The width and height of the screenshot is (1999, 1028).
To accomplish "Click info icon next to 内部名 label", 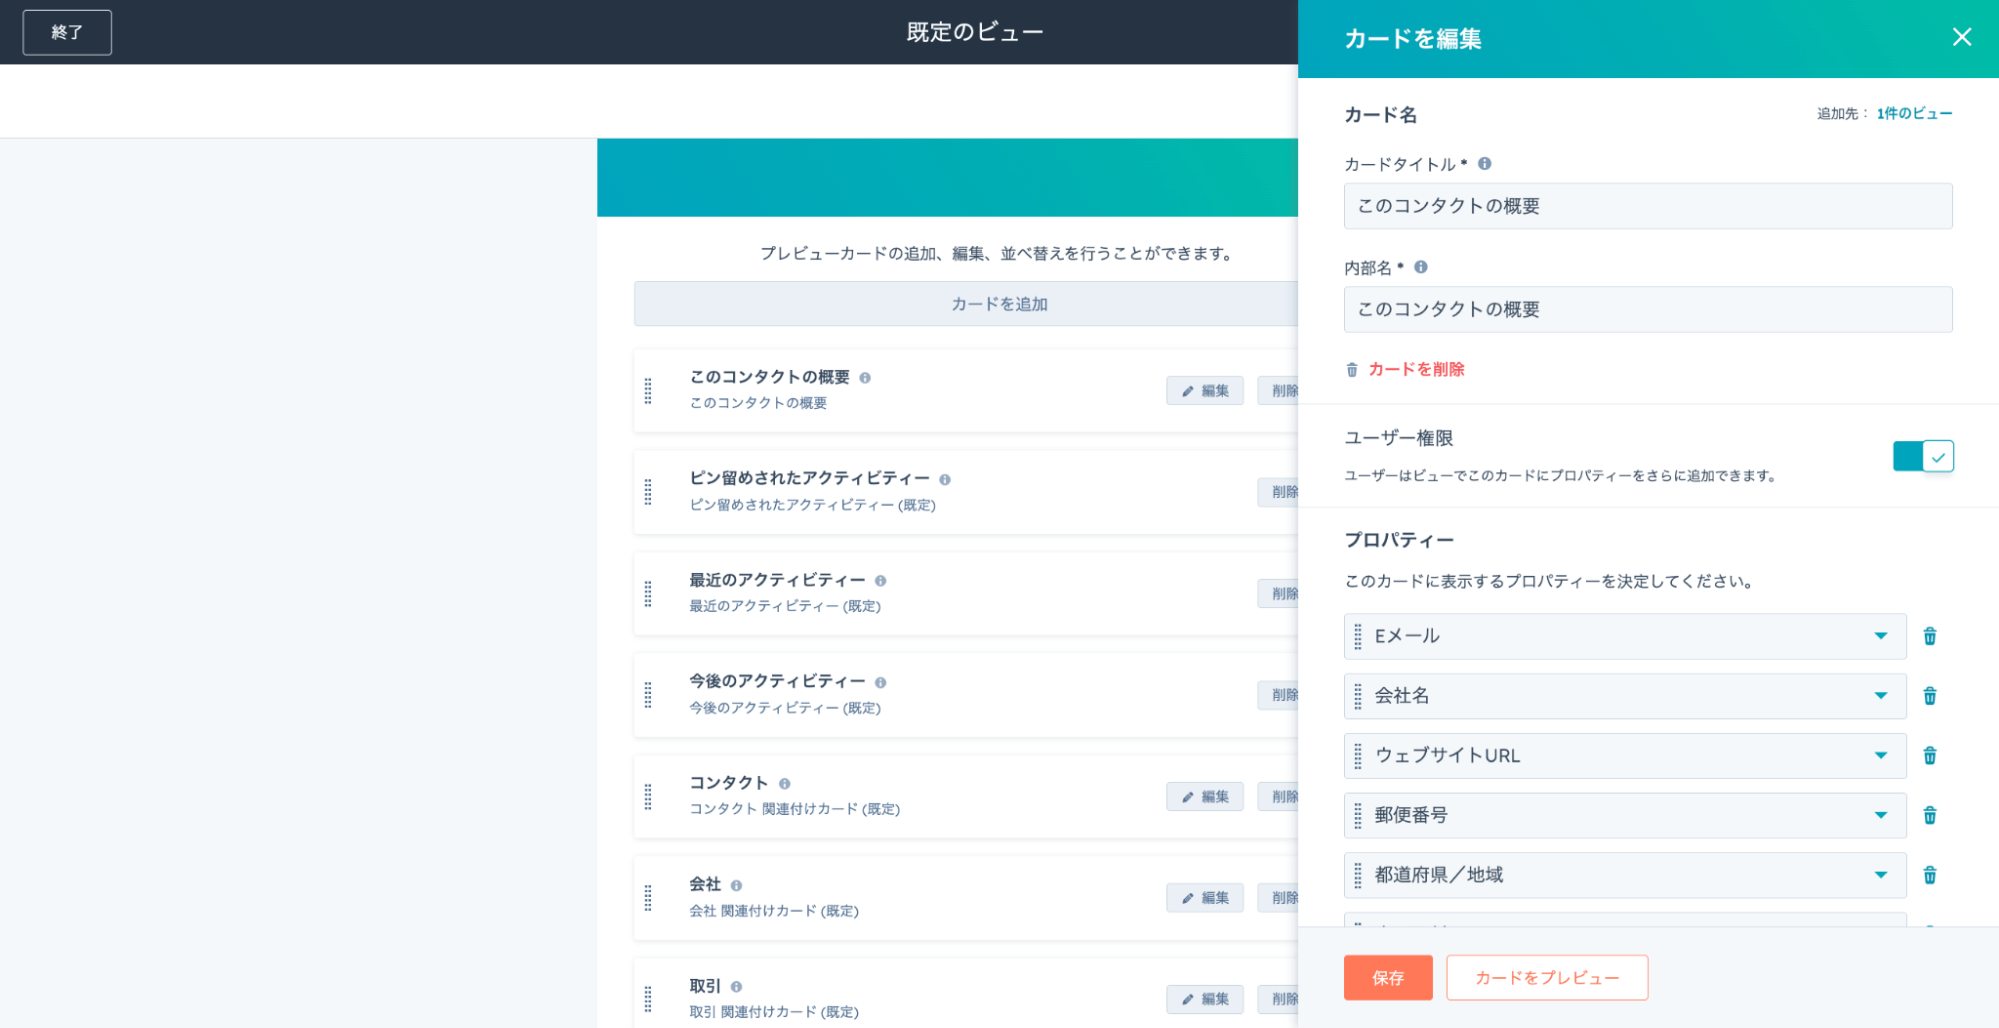I will [1420, 267].
